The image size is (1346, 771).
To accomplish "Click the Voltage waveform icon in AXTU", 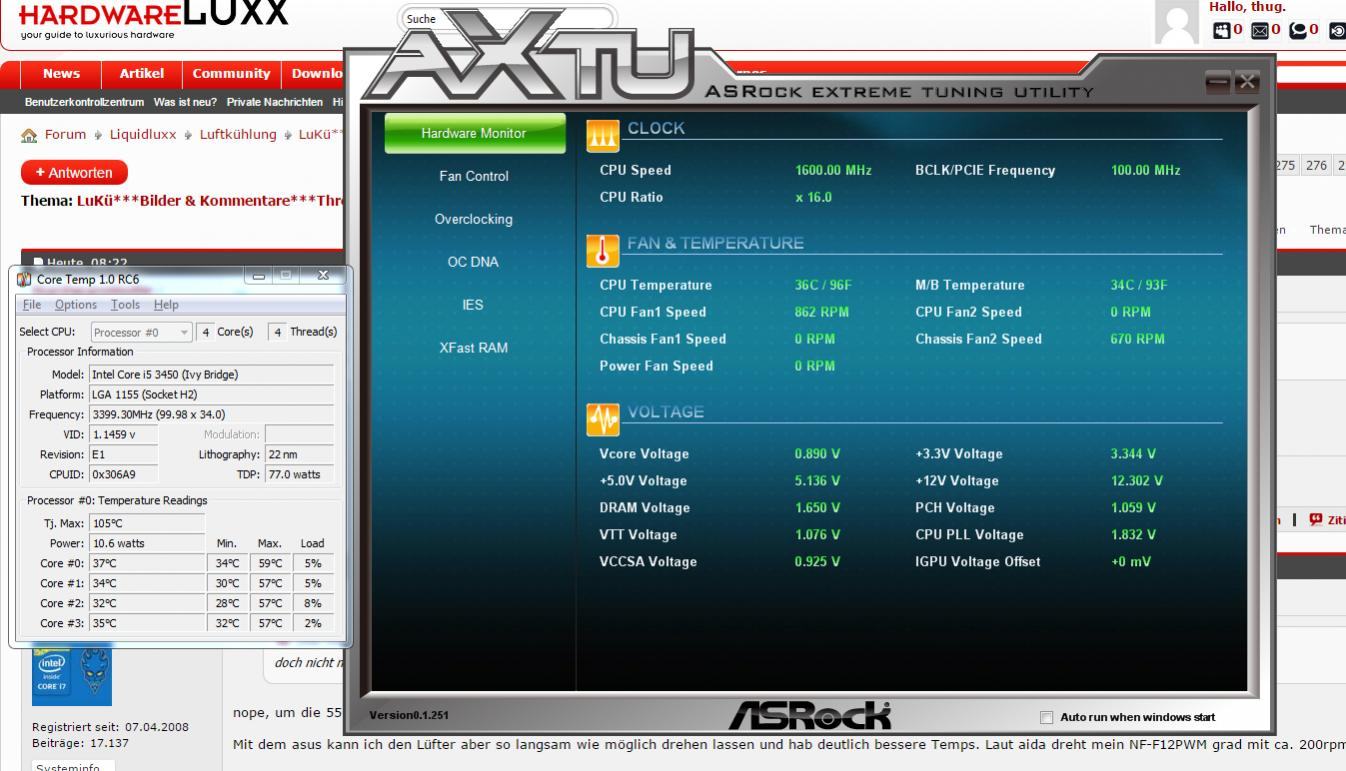I will (602, 420).
